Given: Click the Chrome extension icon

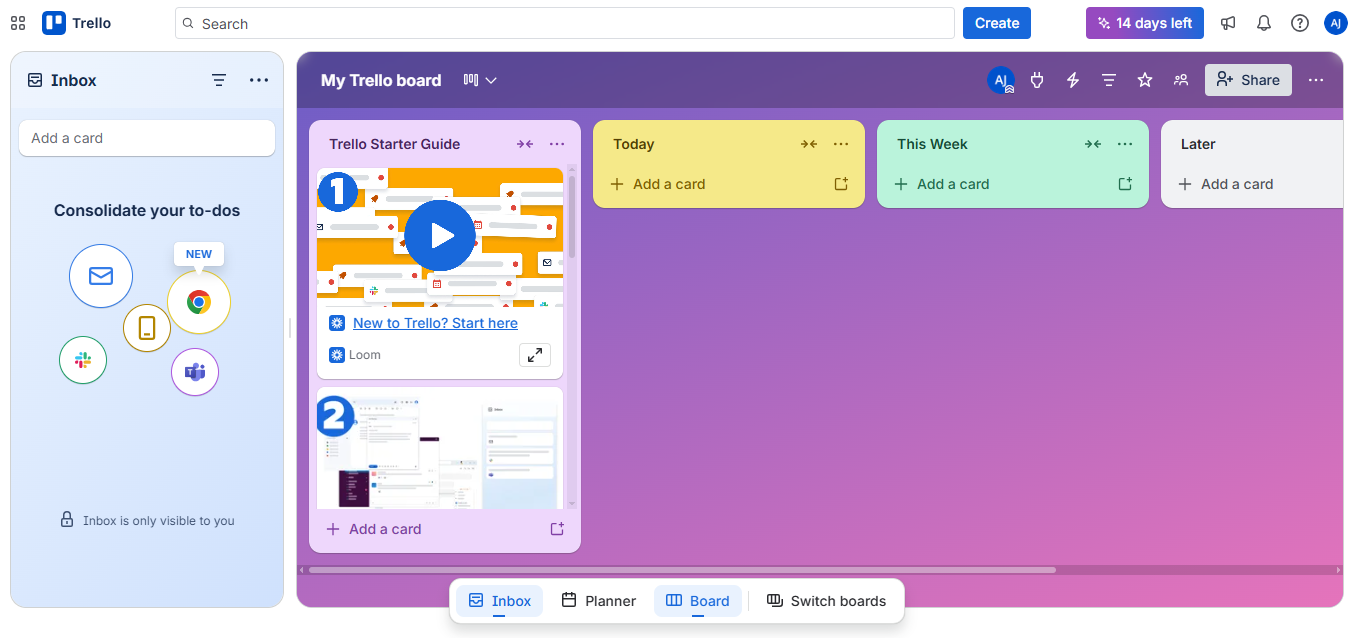Looking at the screenshot, I should (x=199, y=302).
